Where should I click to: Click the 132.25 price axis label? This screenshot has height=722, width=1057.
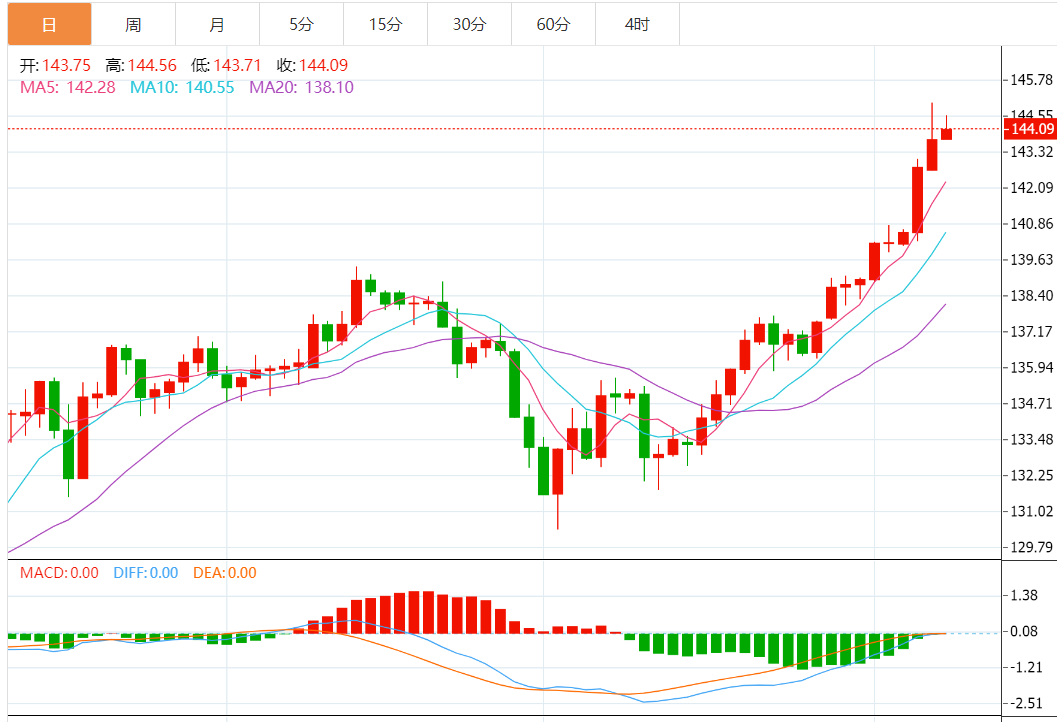[1031, 475]
